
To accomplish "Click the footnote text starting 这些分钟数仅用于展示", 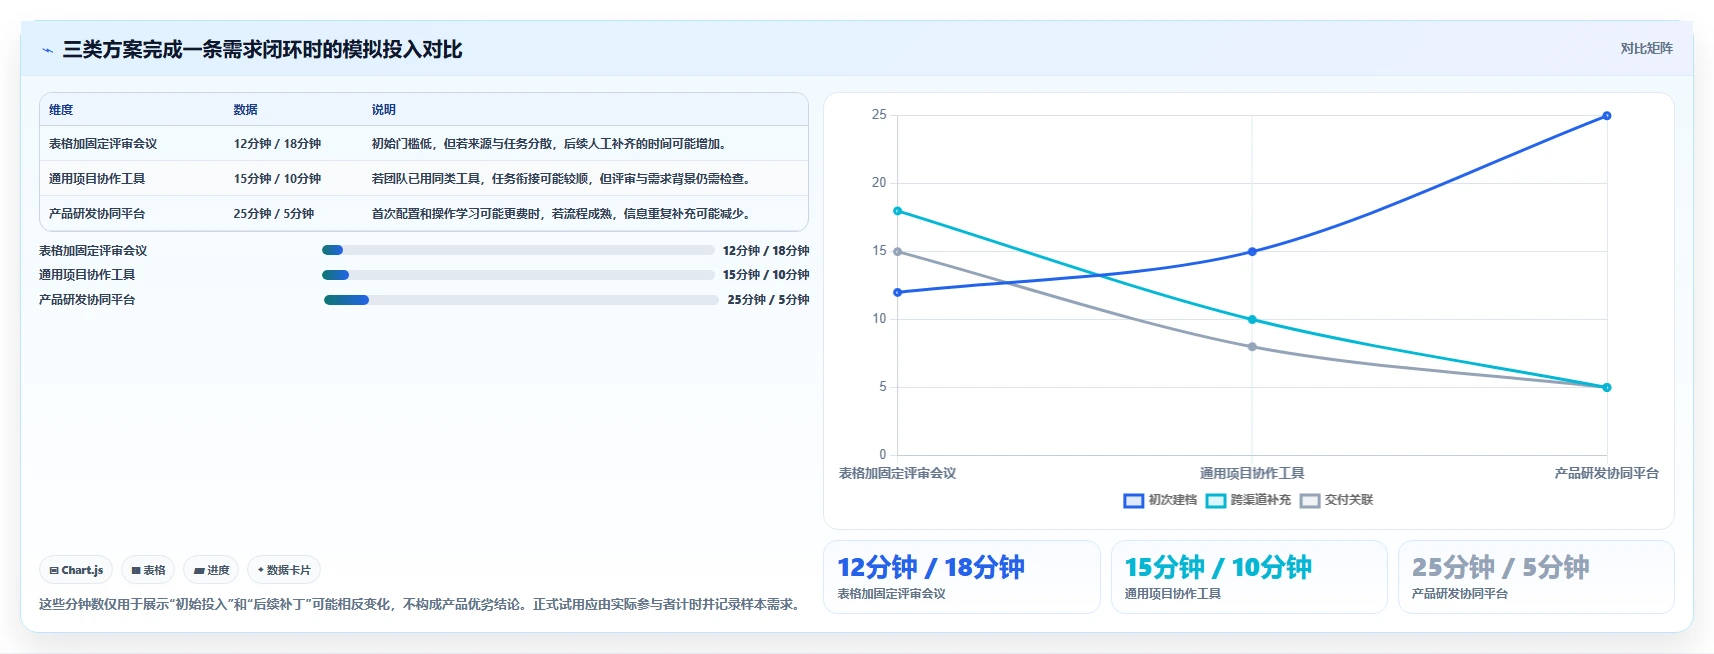I will (x=422, y=604).
